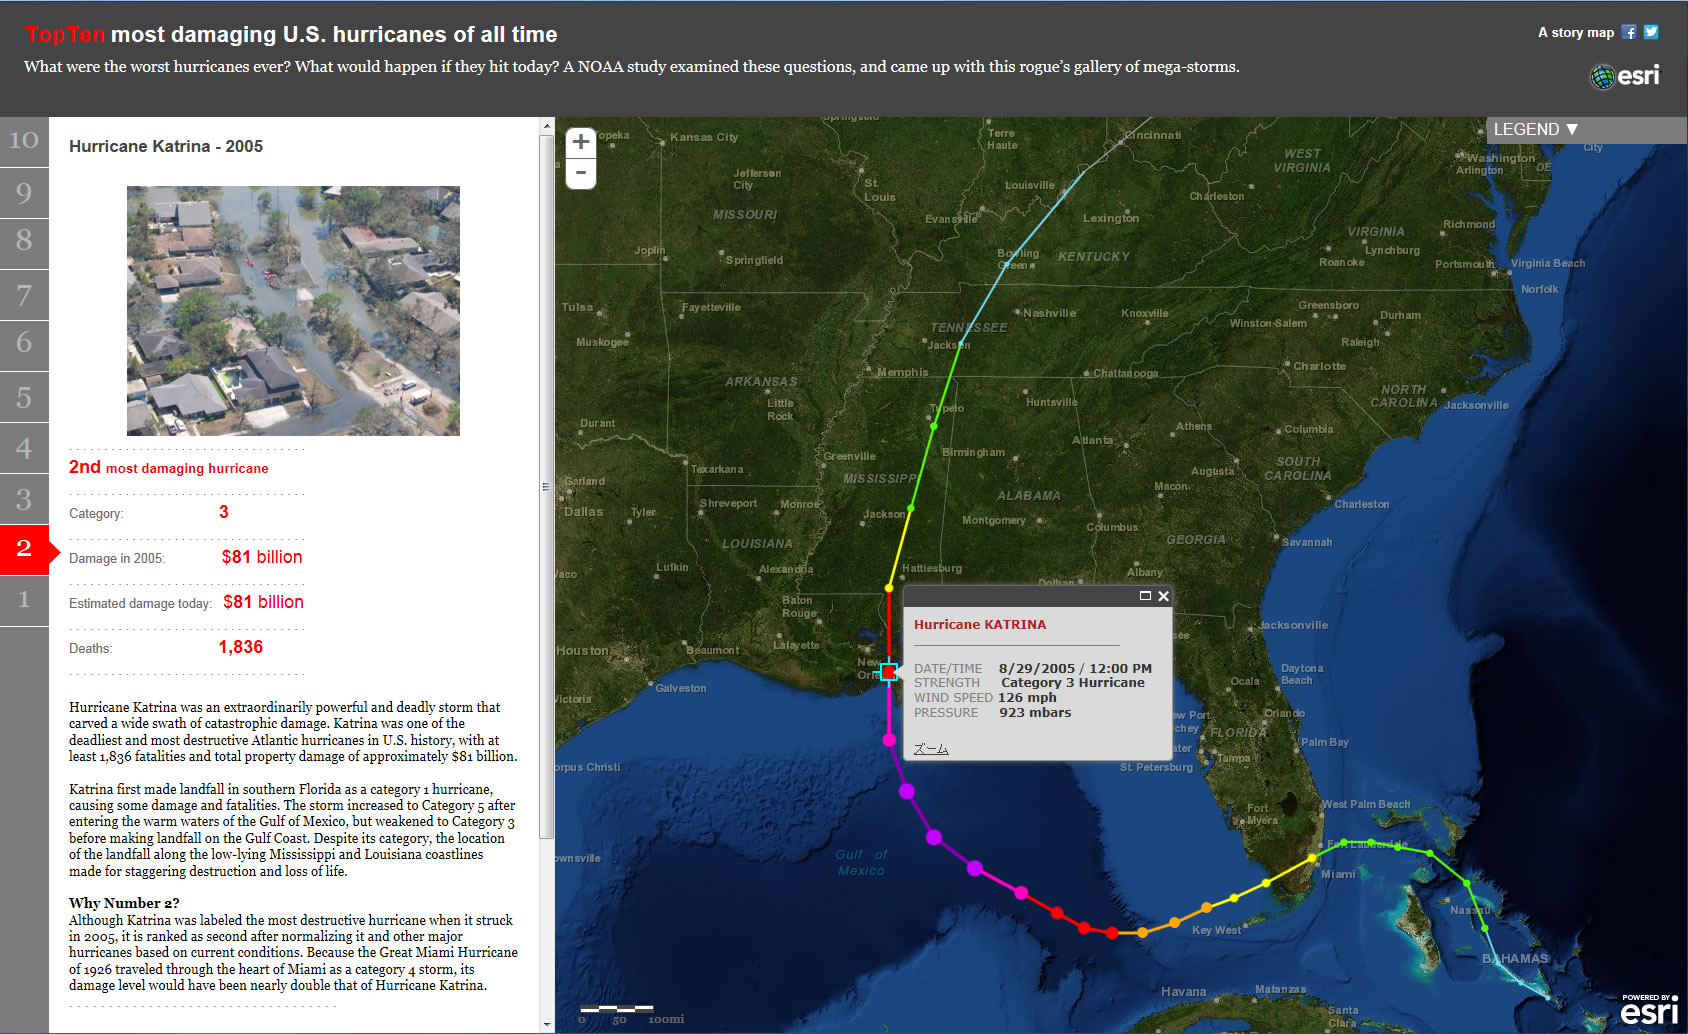Select hurricane rank 10 tab
The height and width of the screenshot is (1034, 1688).
pos(24,140)
